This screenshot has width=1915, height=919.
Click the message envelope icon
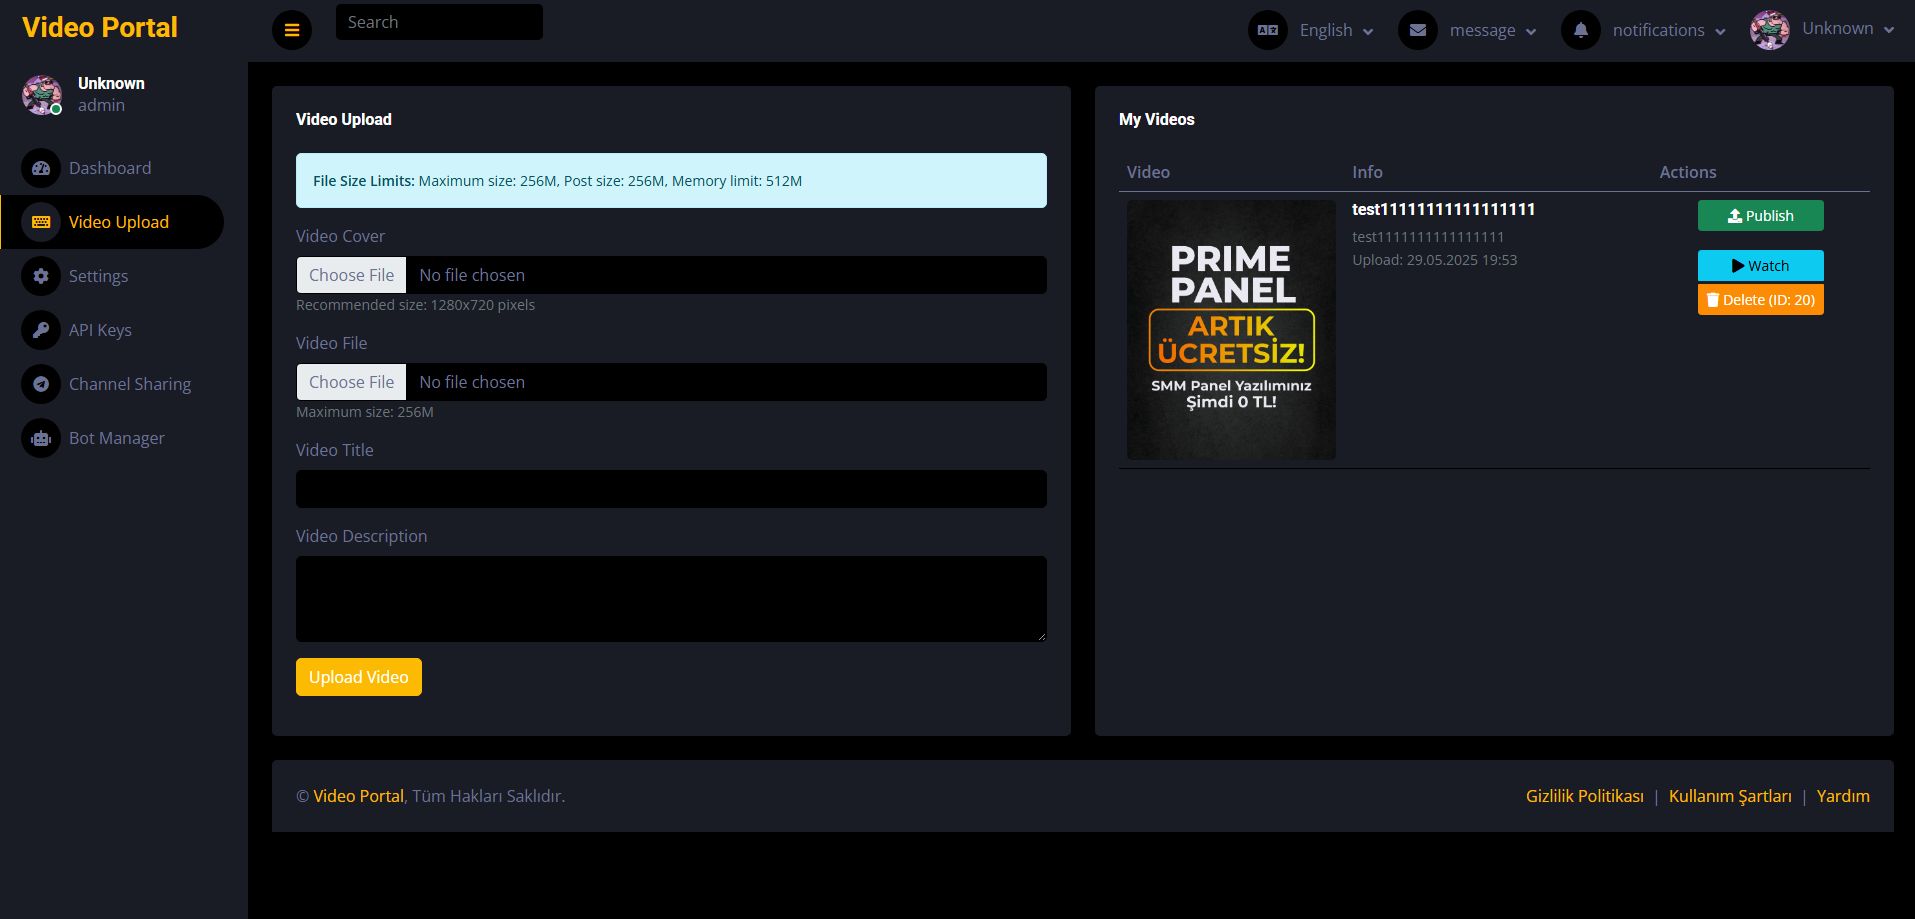(x=1417, y=30)
